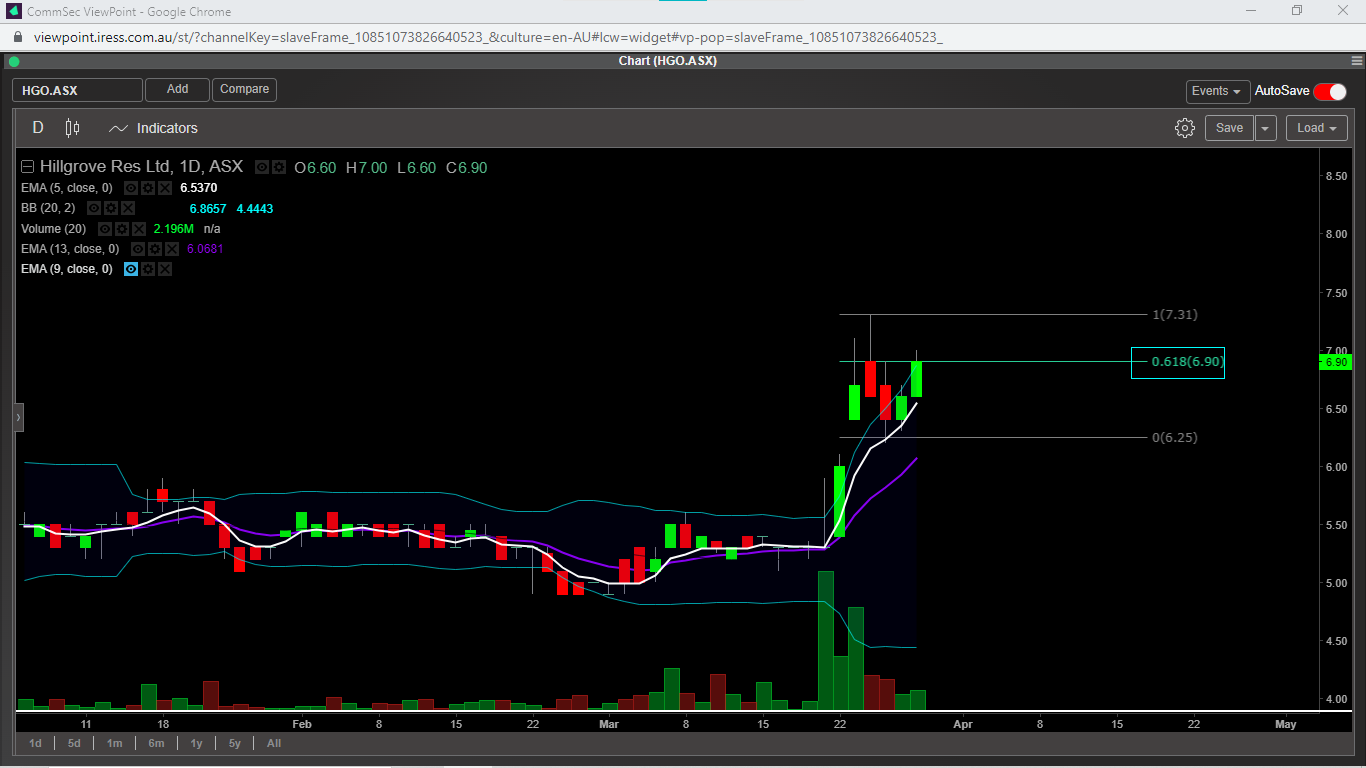Open the Load dropdown
This screenshot has width=1366, height=768.
pyautogui.click(x=1318, y=128)
